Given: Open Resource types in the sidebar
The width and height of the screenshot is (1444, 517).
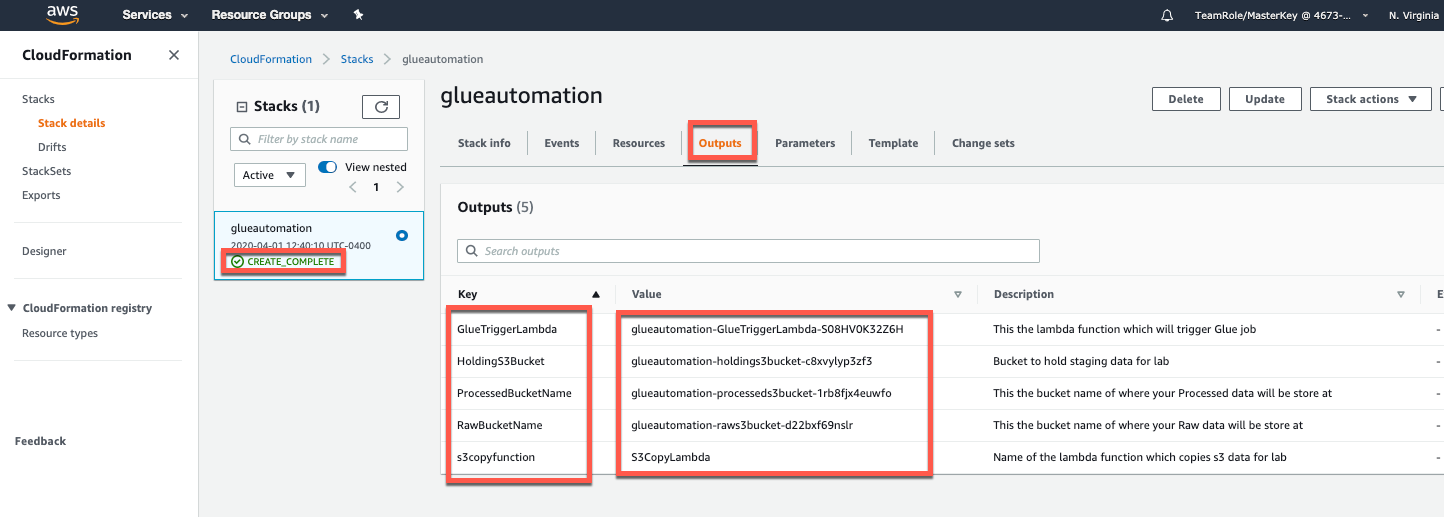Looking at the screenshot, I should (x=60, y=333).
